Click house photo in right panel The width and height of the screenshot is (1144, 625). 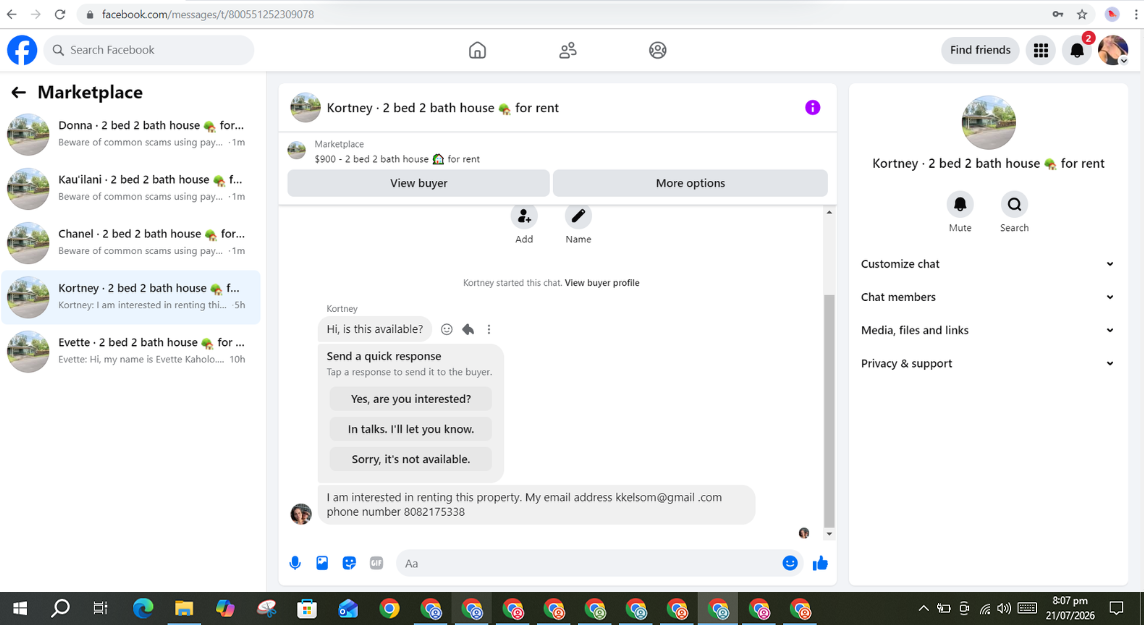[x=989, y=123]
